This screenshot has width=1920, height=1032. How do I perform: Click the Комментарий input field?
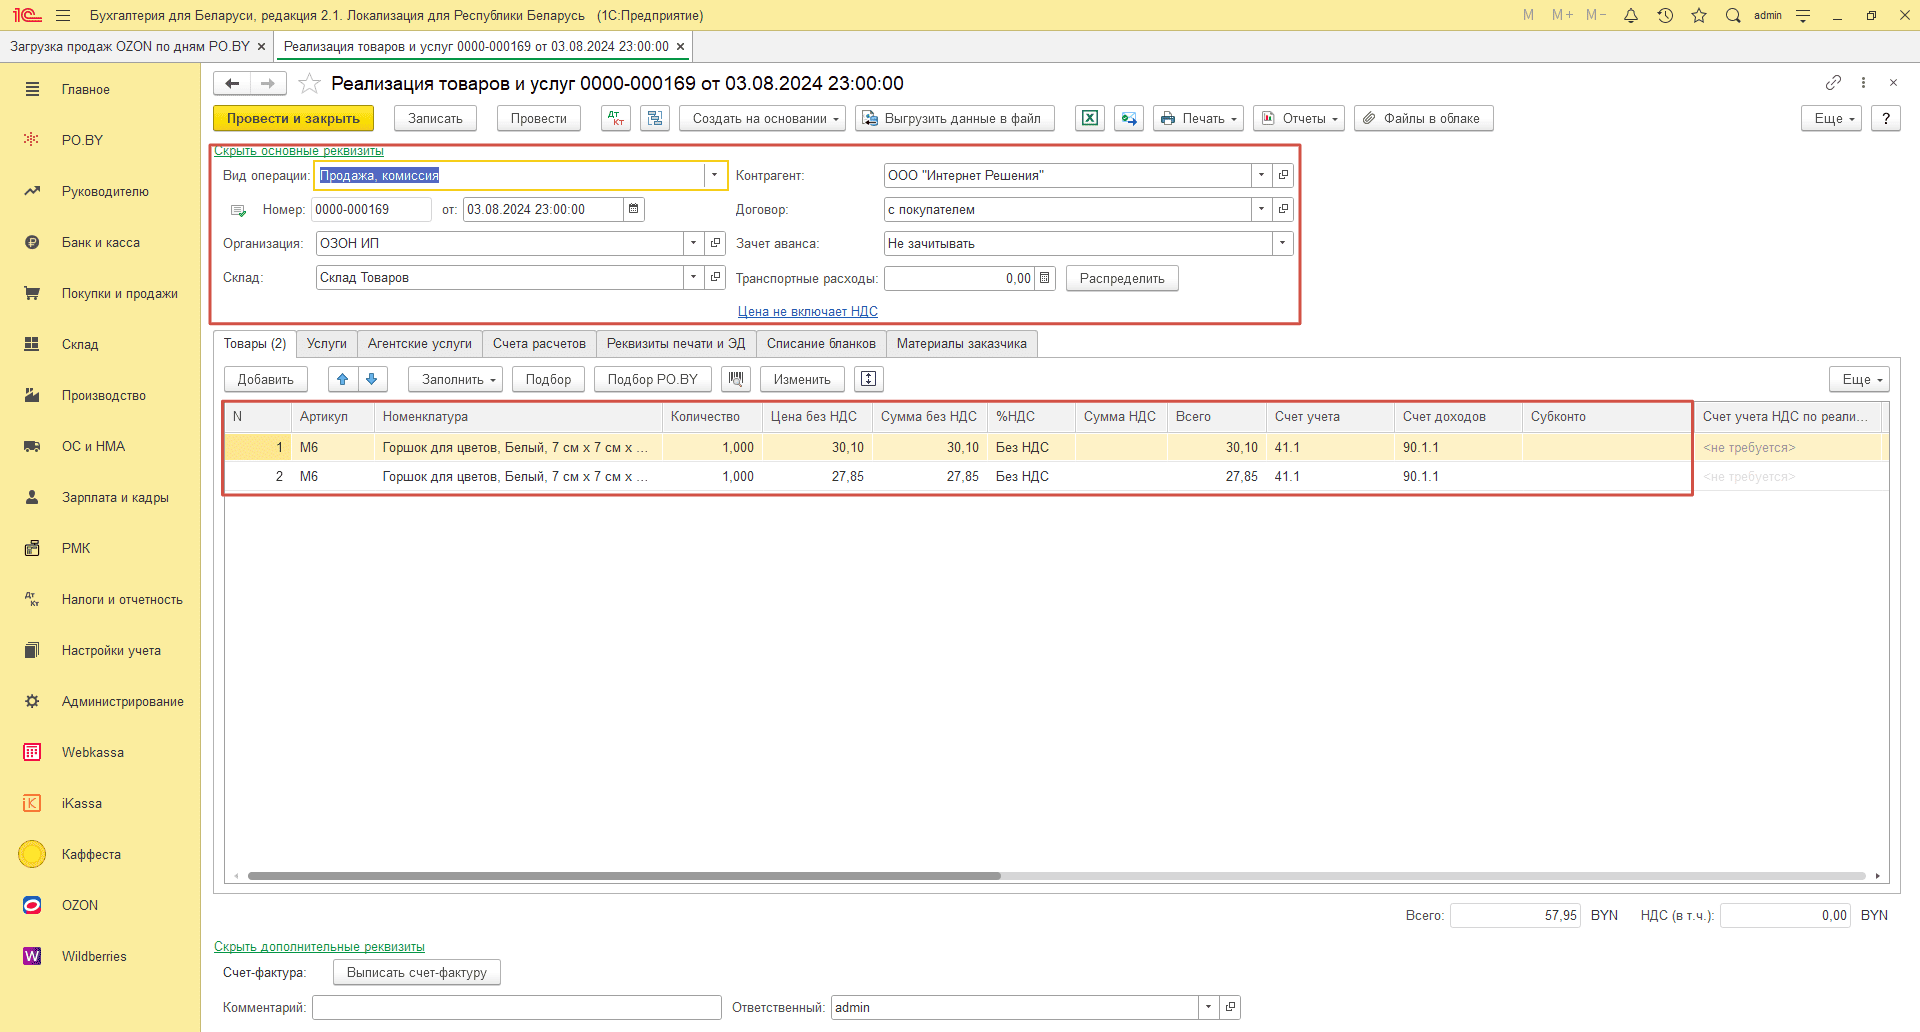[517, 1007]
